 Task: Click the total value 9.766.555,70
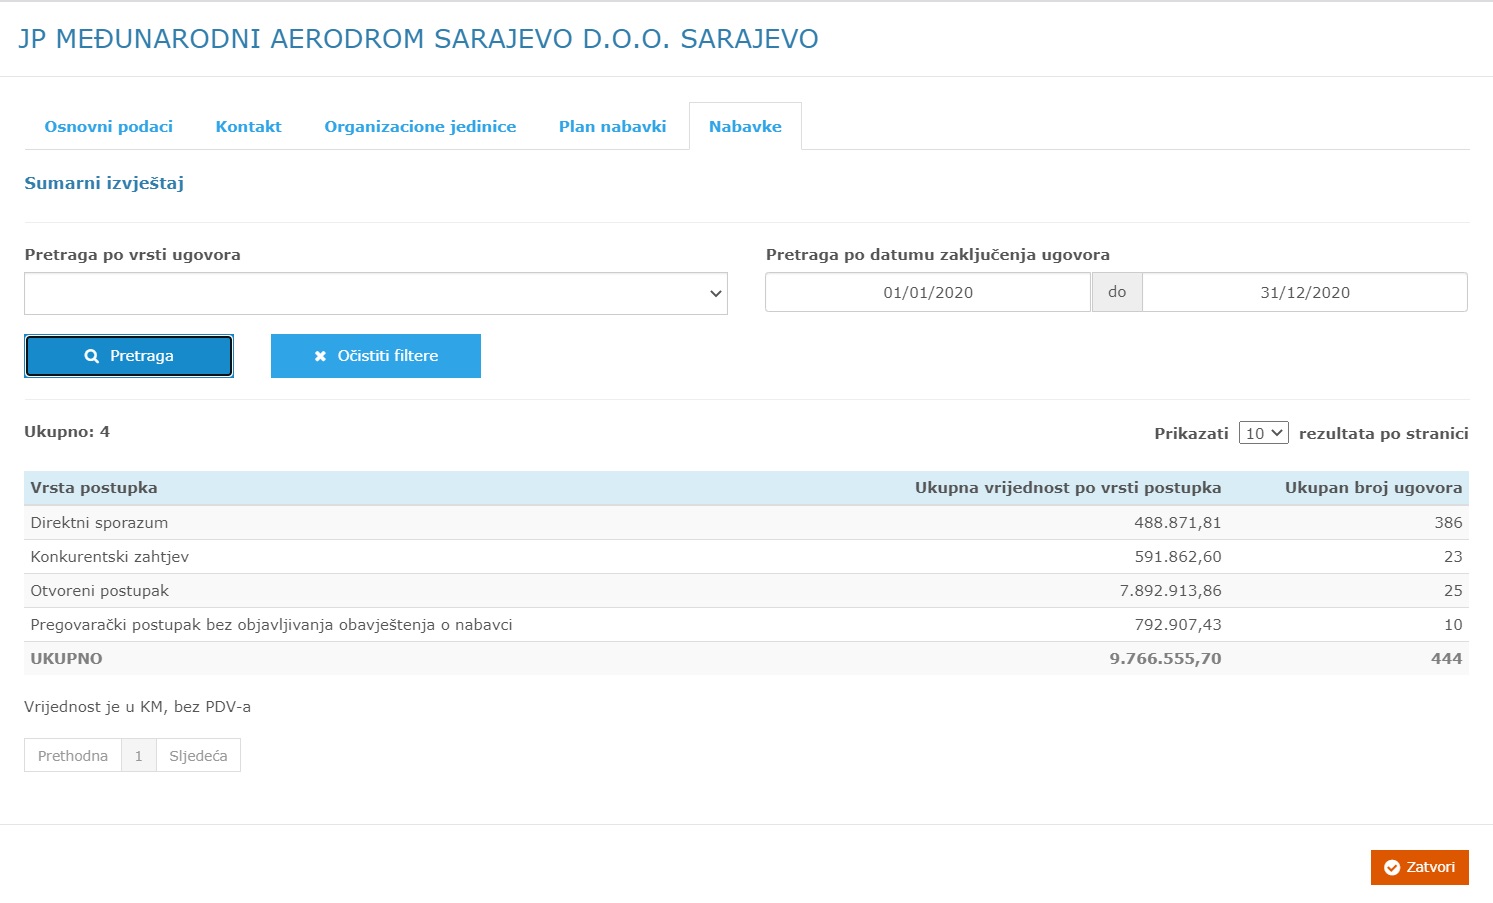(x=1165, y=659)
